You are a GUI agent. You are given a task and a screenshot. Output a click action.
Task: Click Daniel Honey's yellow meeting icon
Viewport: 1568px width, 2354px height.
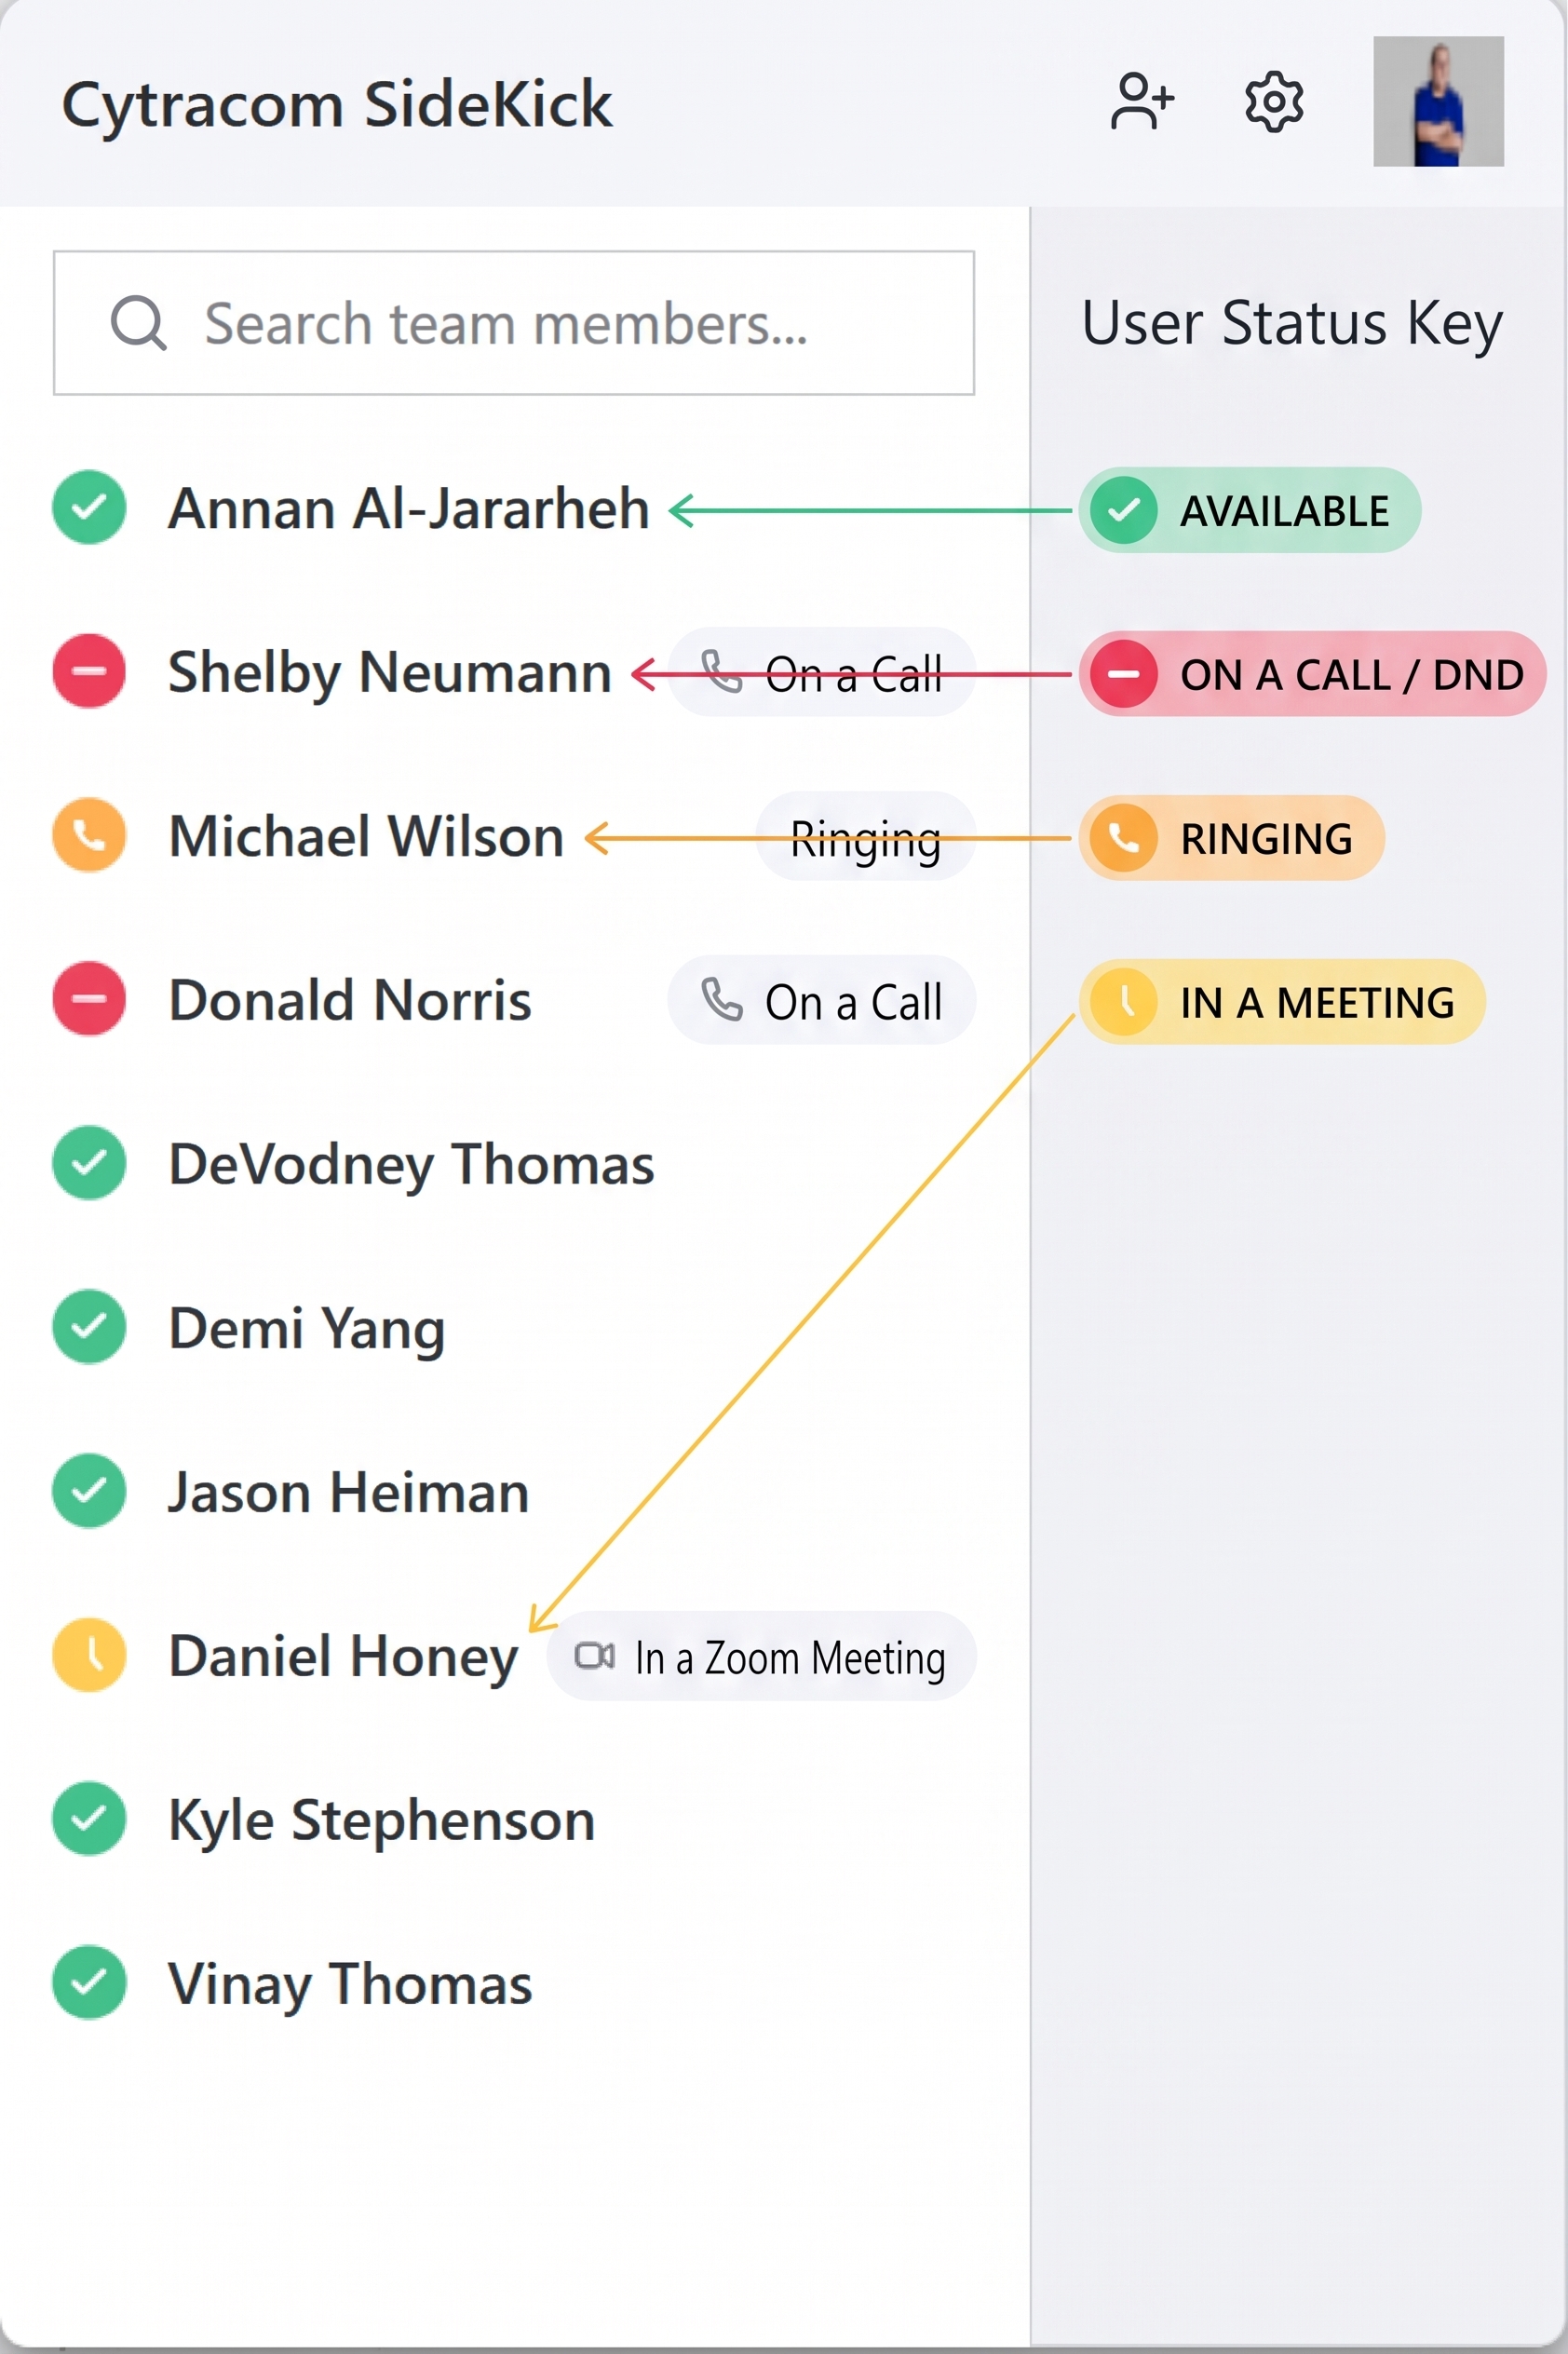pyautogui.click(x=89, y=1655)
